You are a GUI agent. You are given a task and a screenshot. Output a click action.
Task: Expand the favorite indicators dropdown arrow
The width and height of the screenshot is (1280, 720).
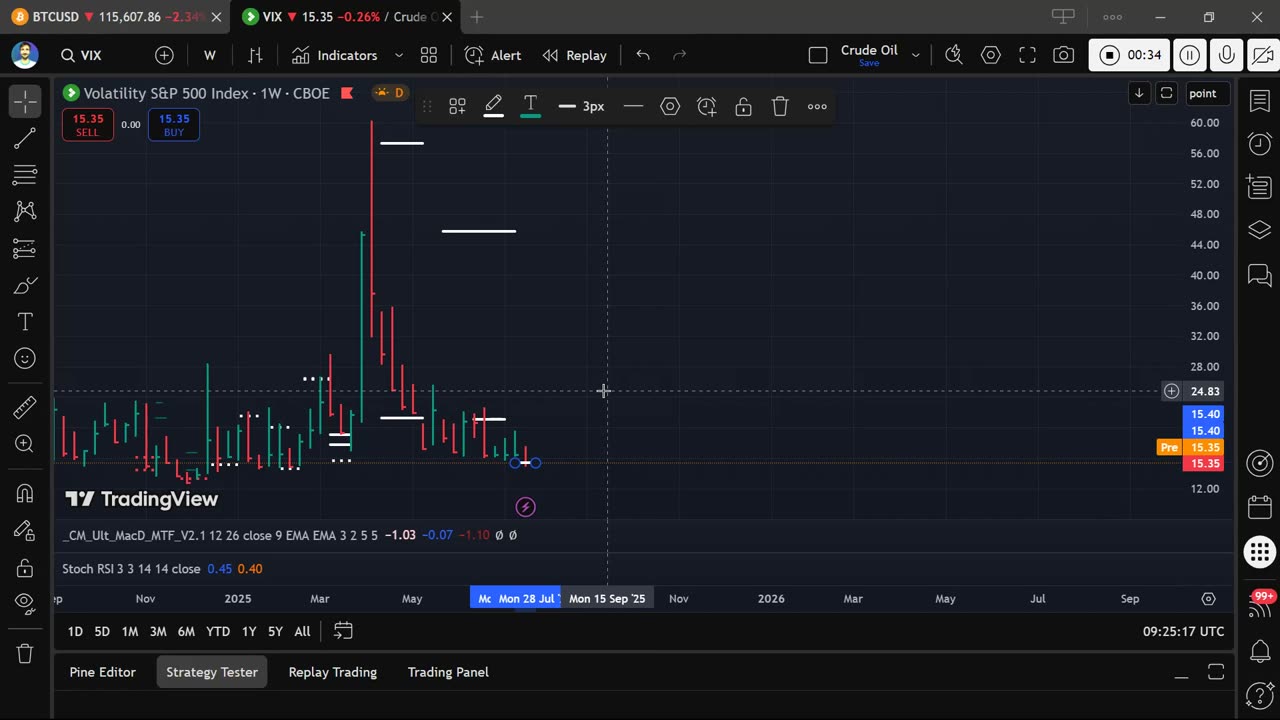[x=398, y=55]
